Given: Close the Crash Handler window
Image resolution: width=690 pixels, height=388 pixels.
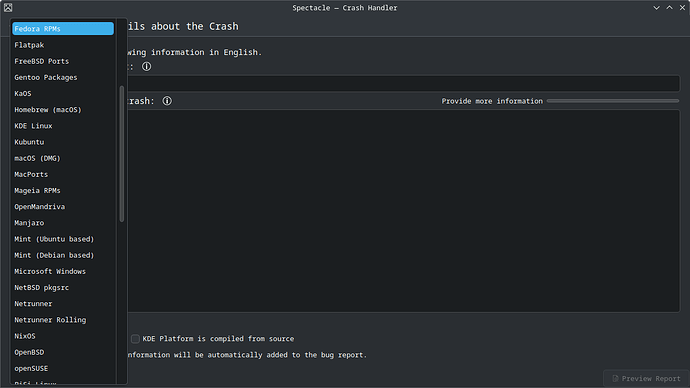Looking at the screenshot, I should (x=682, y=7).
